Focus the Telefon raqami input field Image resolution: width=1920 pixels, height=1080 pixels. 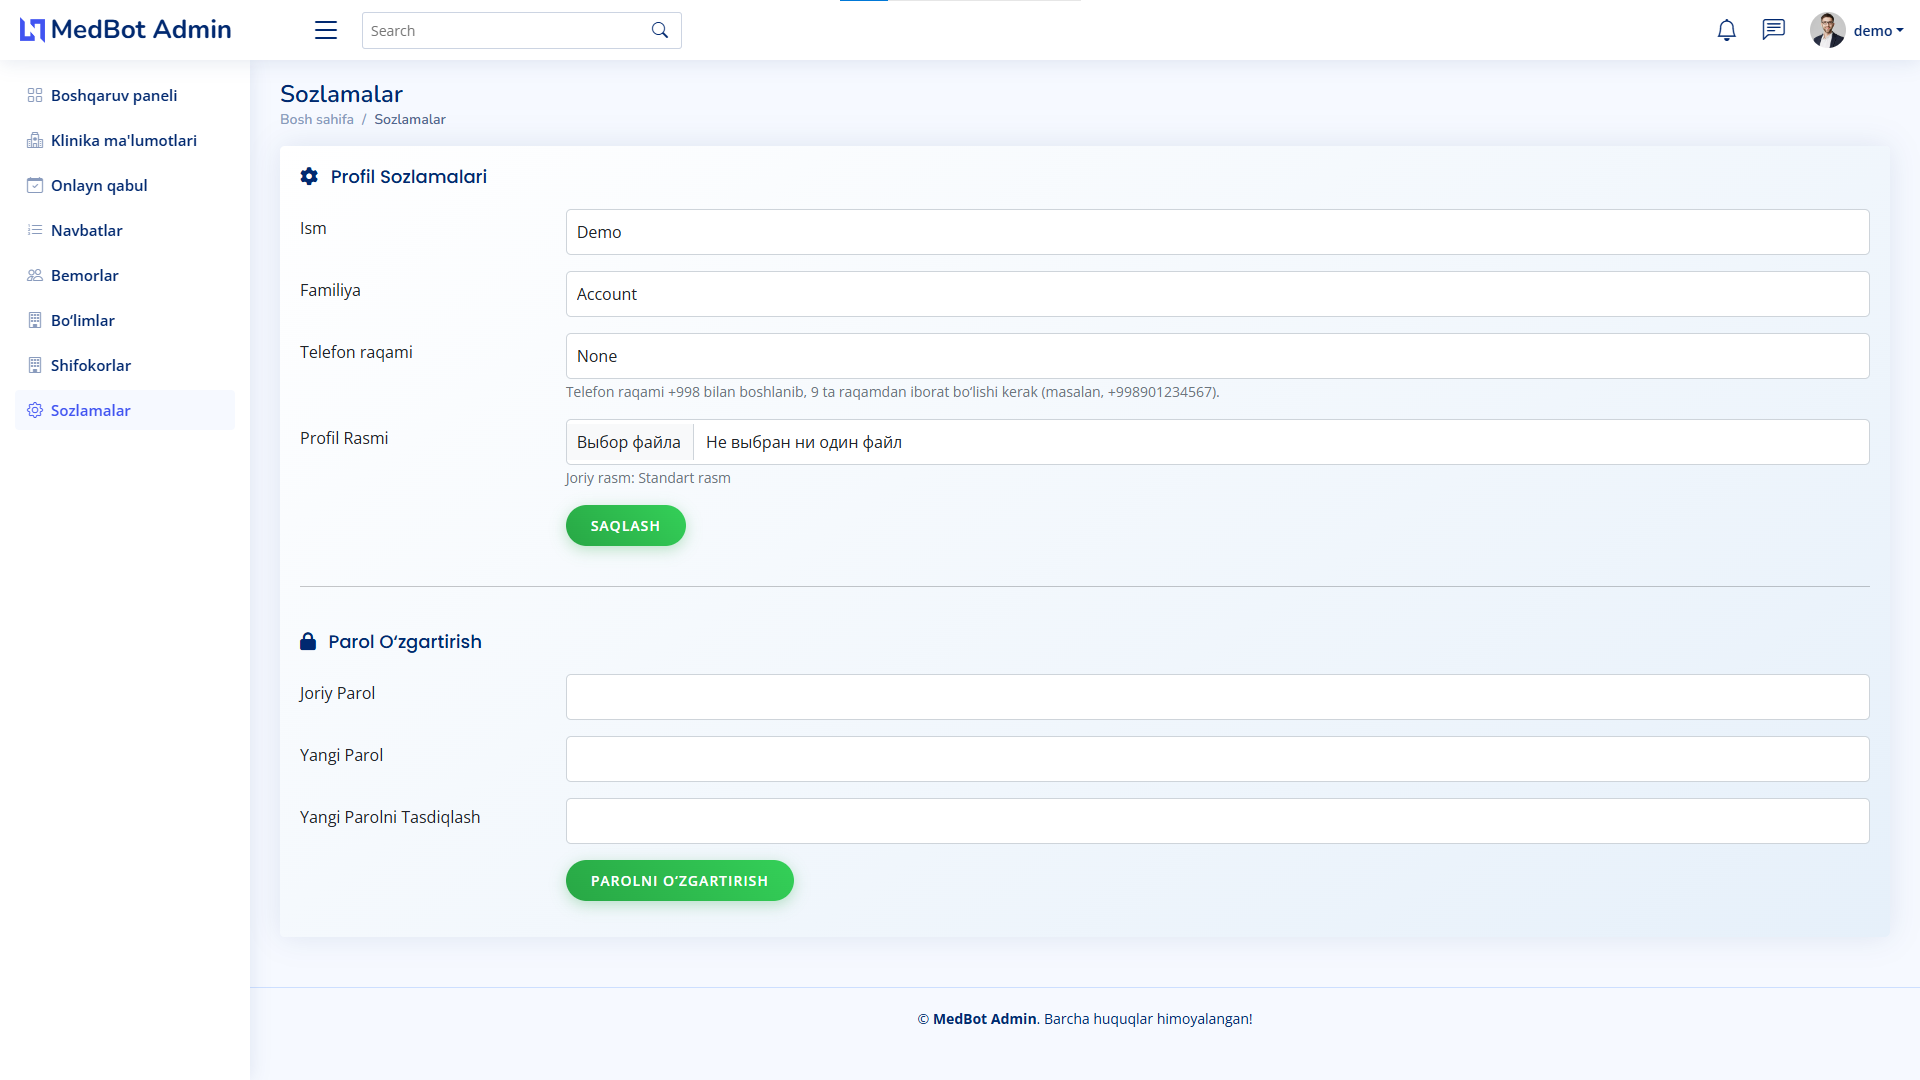coord(1216,356)
